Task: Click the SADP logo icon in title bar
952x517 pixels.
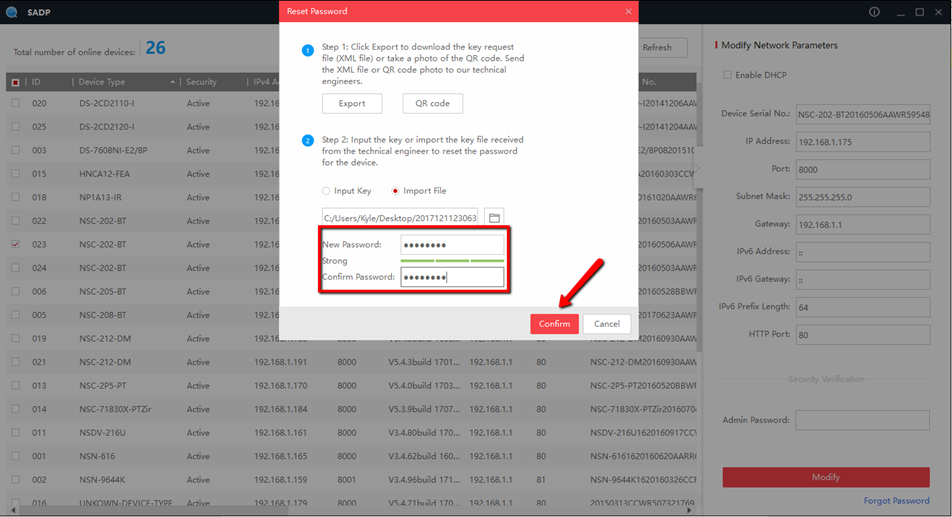Action: (x=12, y=12)
